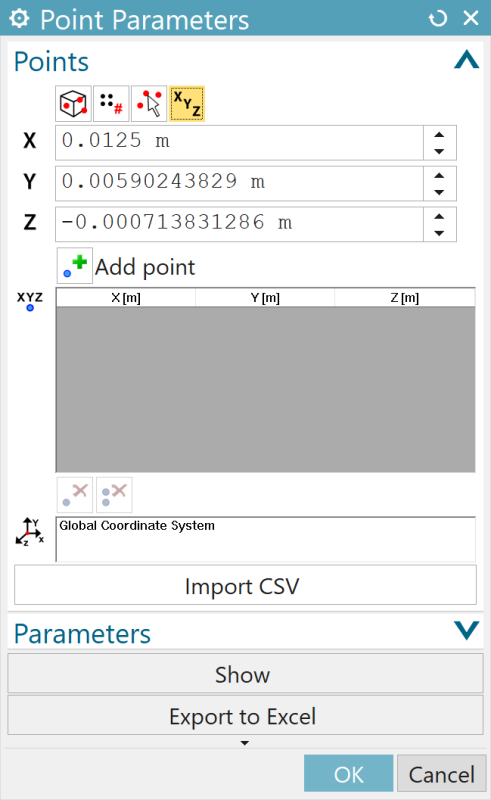
Task: Increase the X value with up arrow
Action: point(439,135)
